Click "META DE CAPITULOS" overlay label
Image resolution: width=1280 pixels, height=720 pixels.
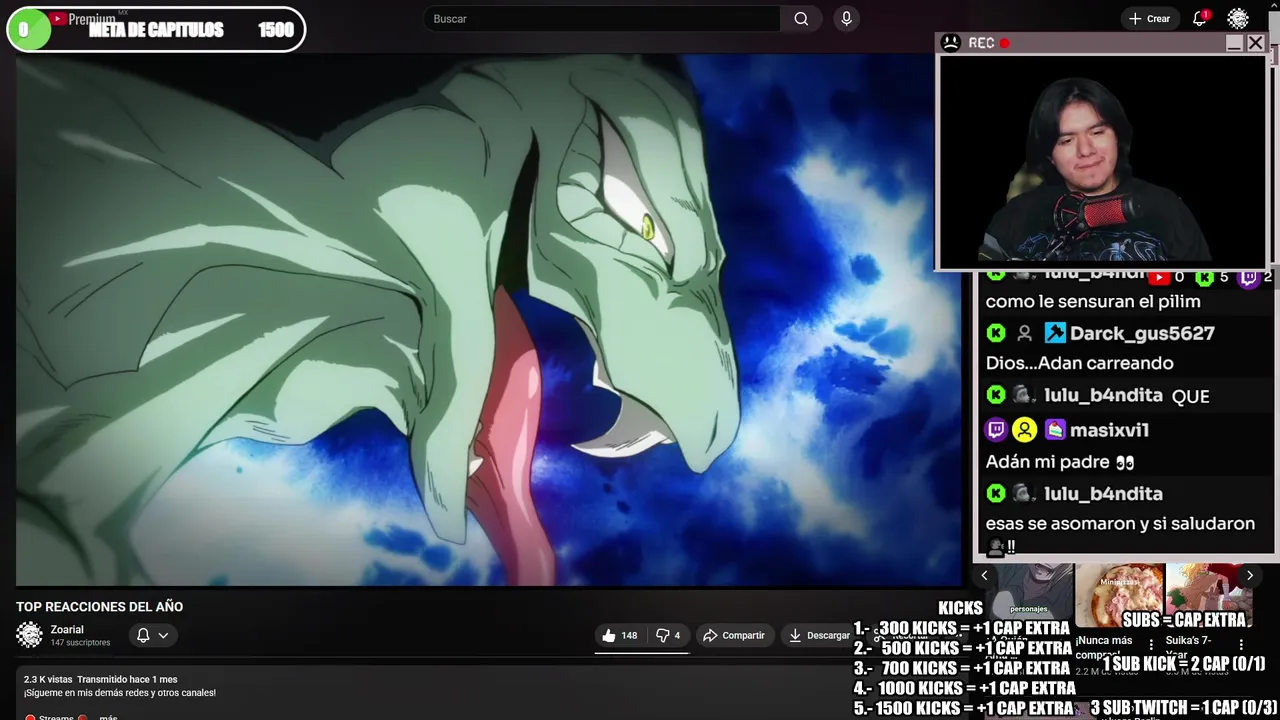tap(156, 30)
